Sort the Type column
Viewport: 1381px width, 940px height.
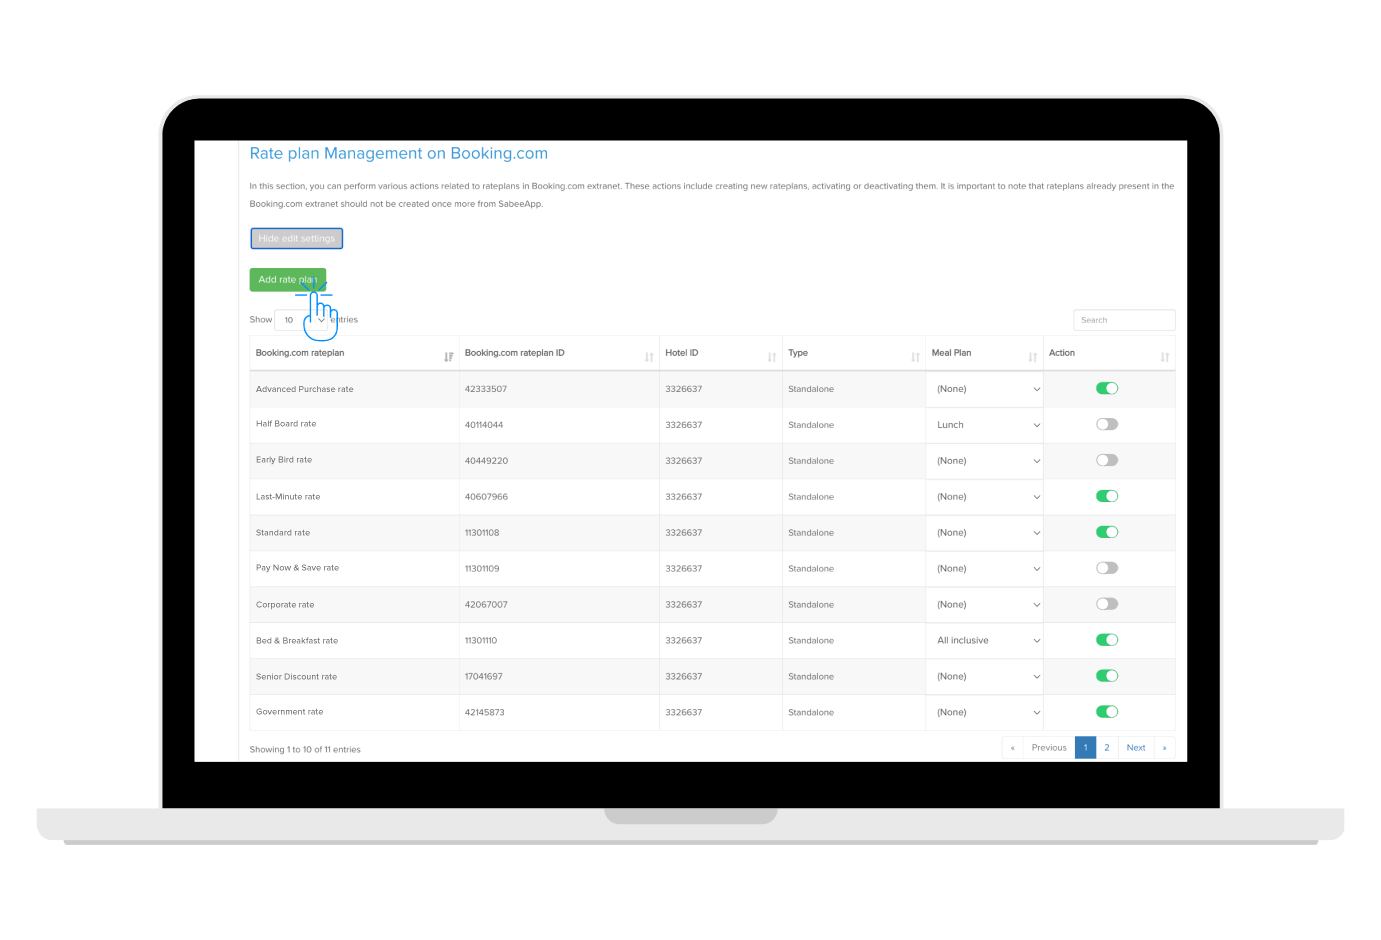point(912,355)
